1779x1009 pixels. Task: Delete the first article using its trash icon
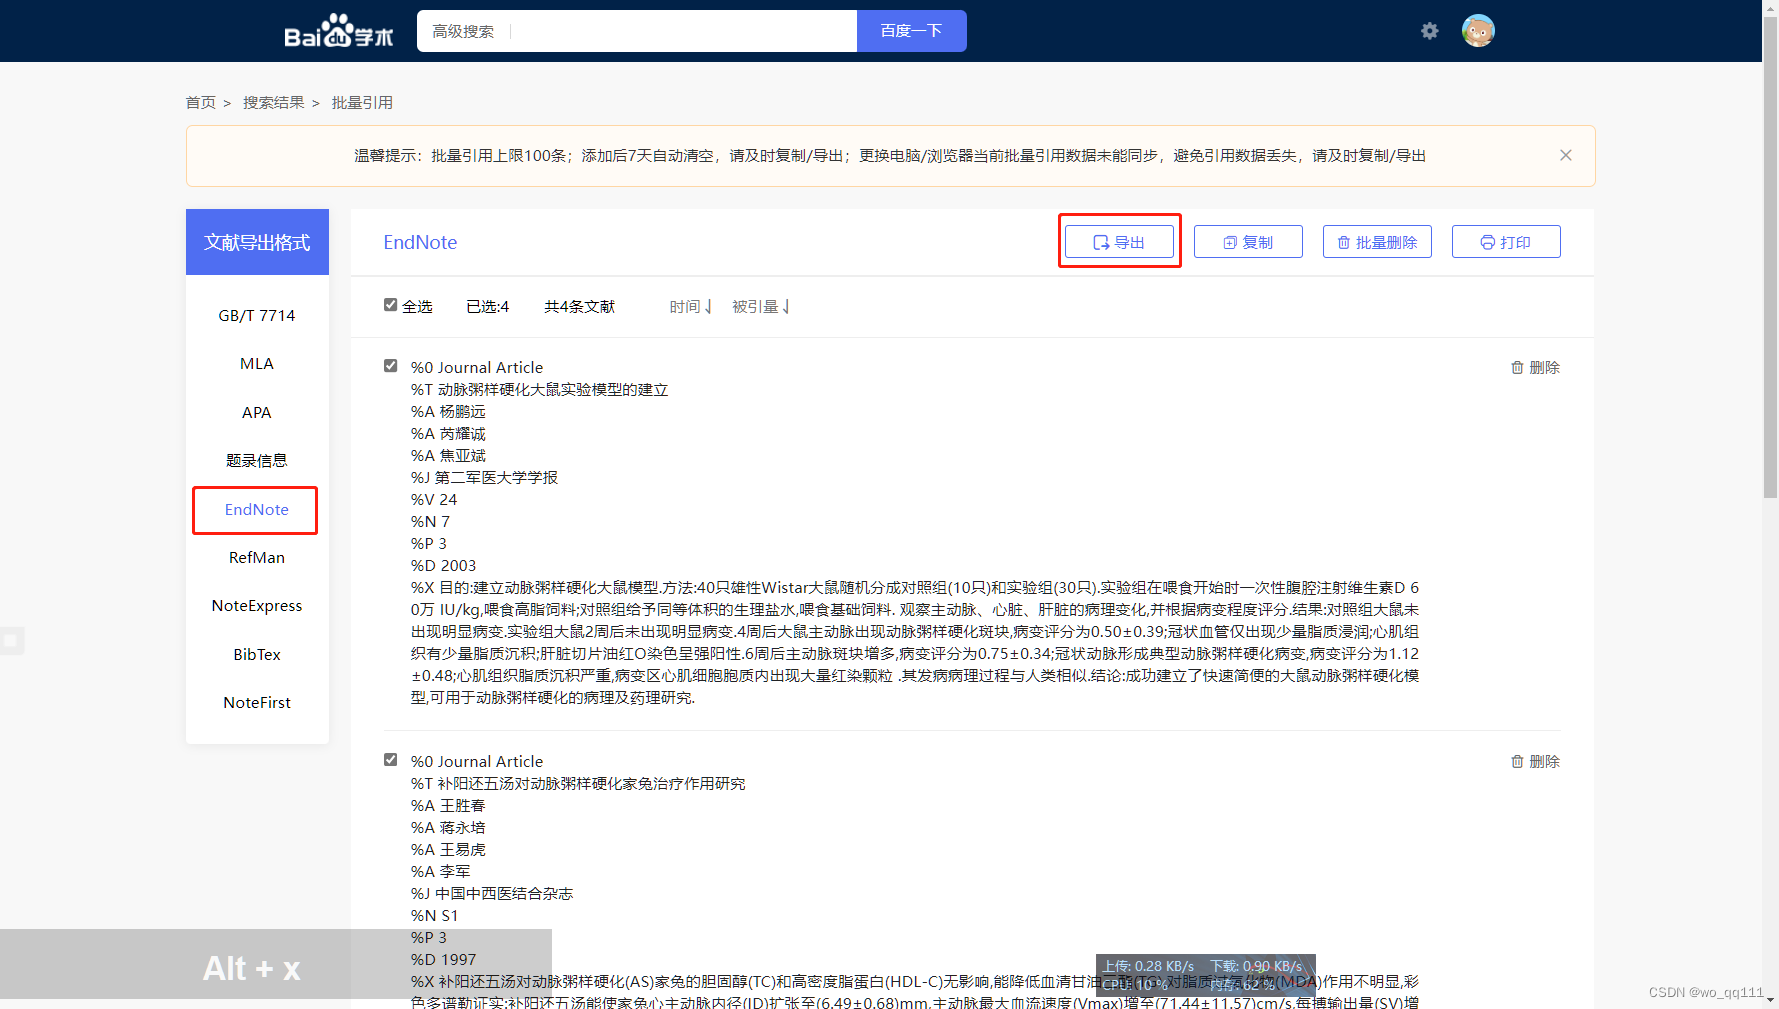pyautogui.click(x=1518, y=367)
